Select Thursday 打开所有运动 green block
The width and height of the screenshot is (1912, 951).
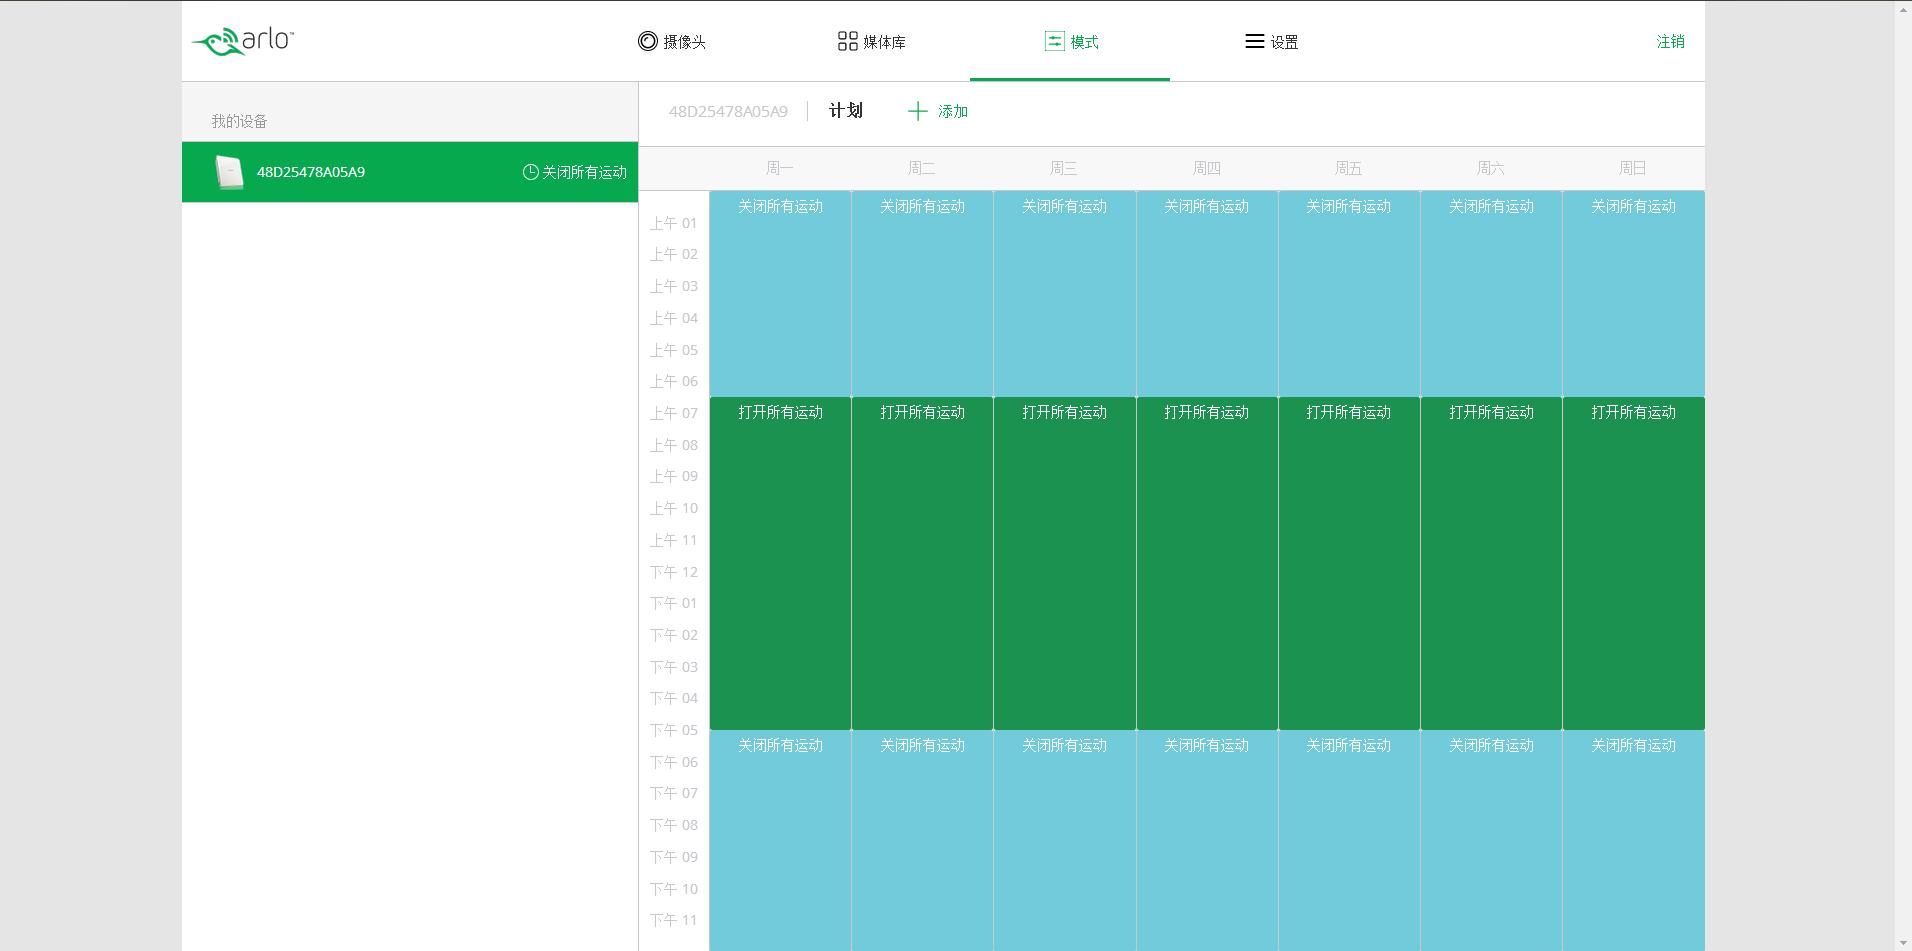(1207, 563)
